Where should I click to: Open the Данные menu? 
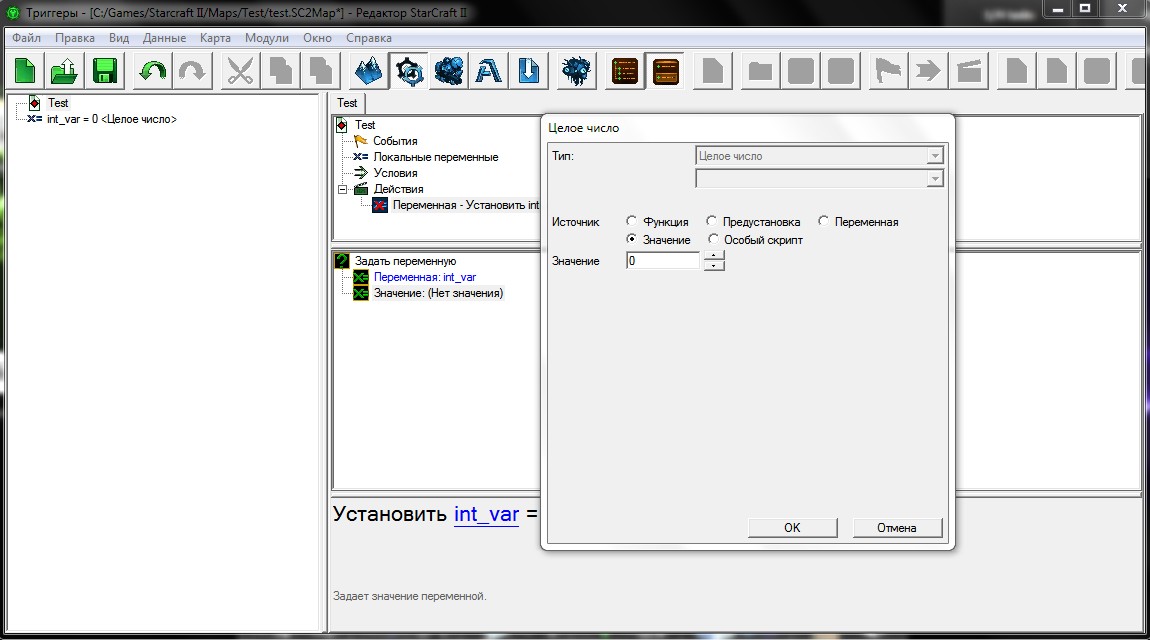[164, 37]
